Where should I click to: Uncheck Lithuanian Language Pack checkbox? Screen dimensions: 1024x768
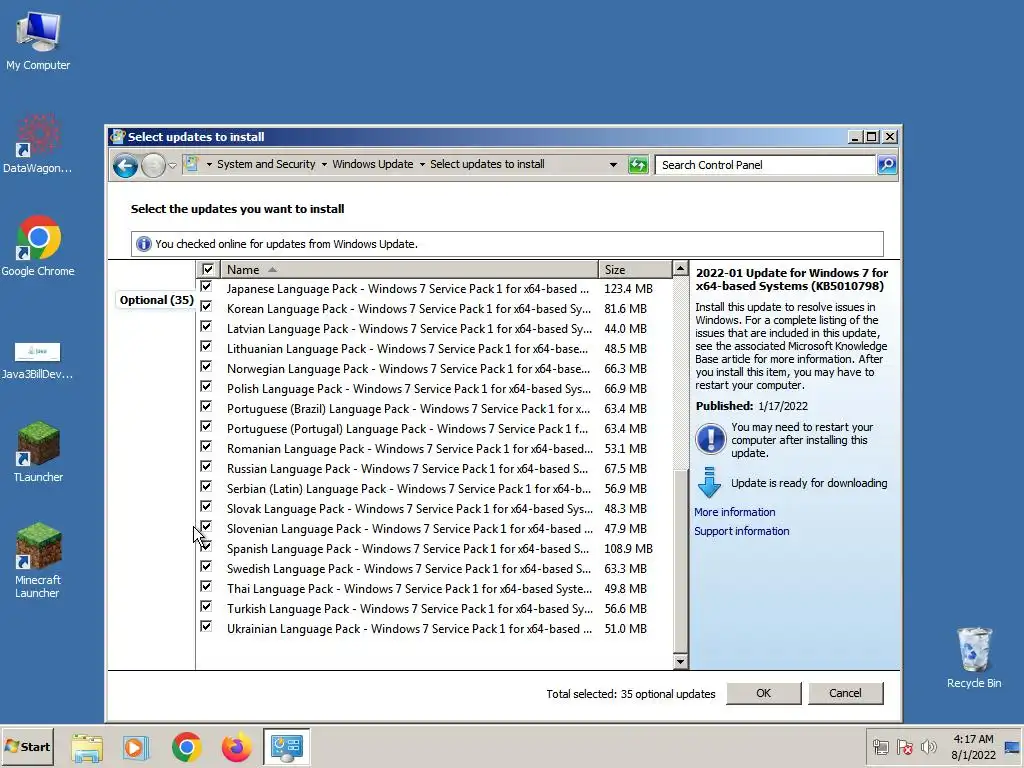point(206,346)
